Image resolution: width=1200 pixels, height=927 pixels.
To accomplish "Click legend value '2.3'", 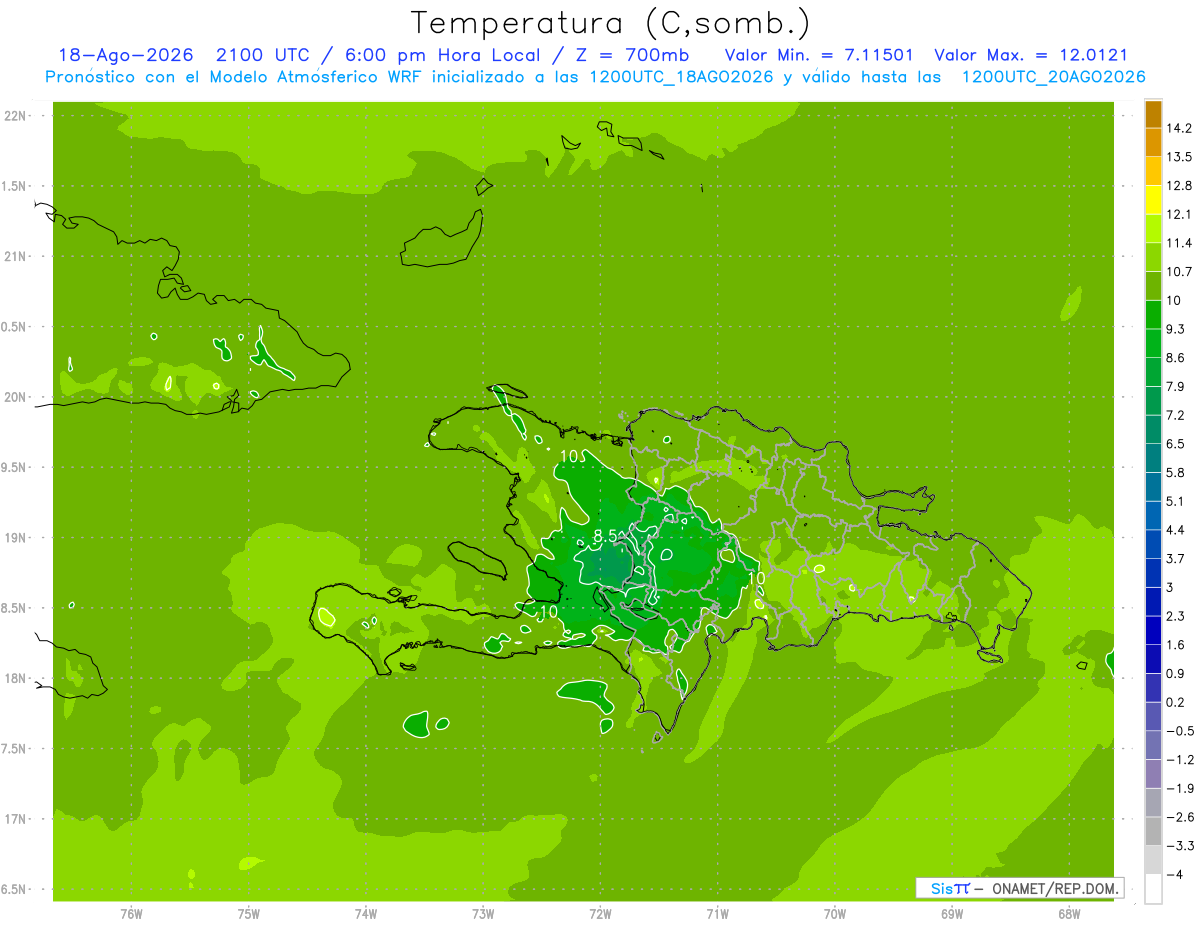I will click(x=1176, y=616).
